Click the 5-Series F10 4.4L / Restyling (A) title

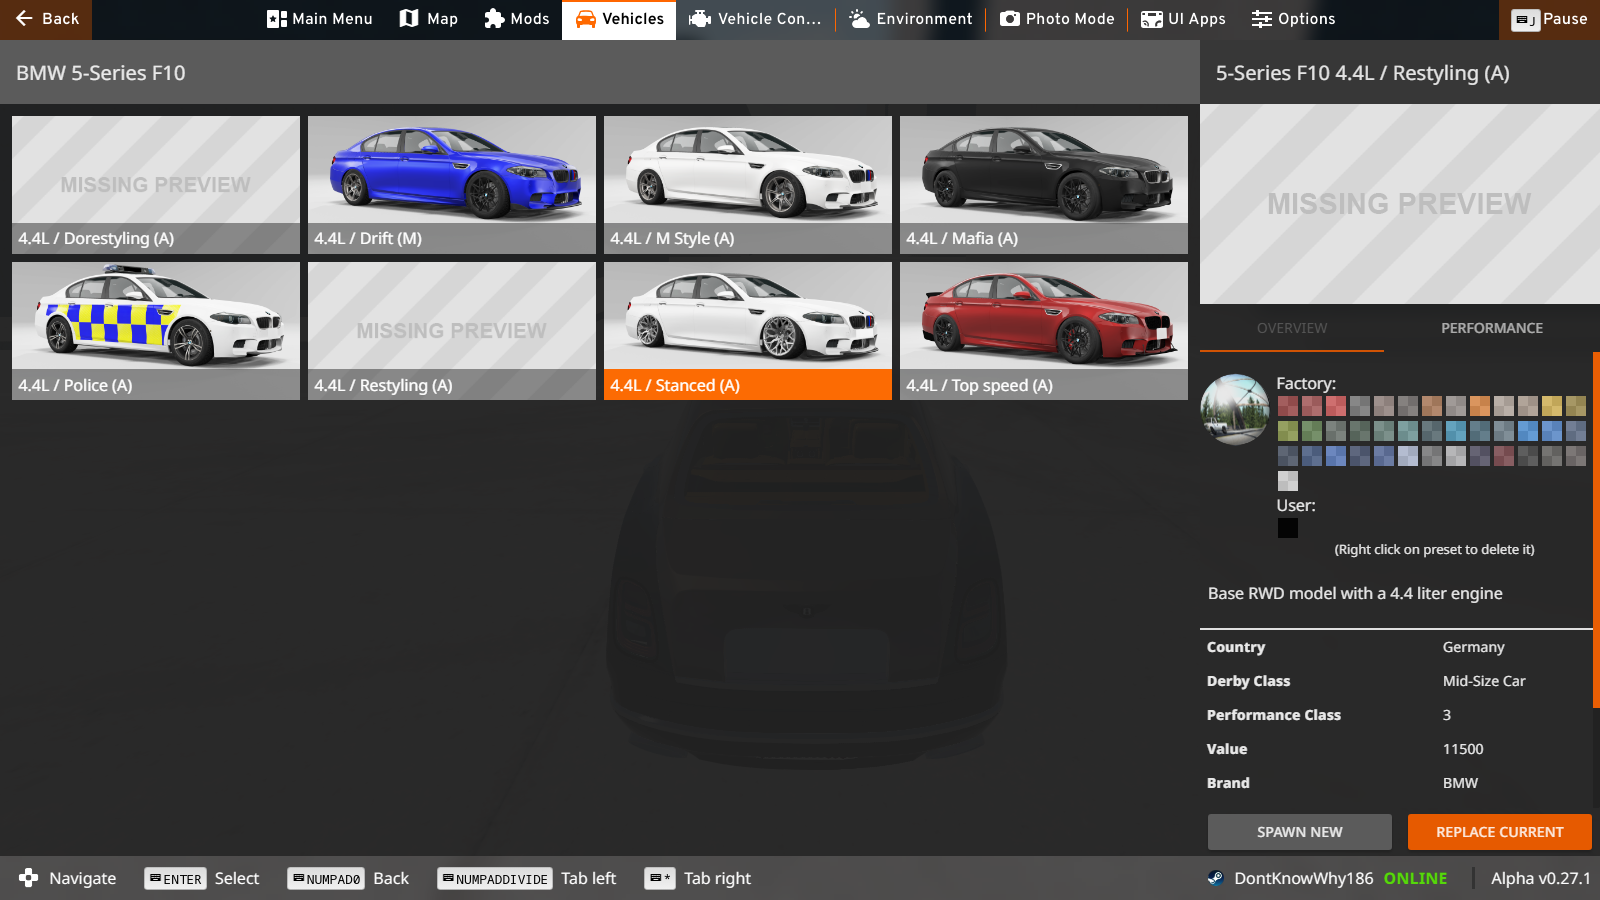click(x=1363, y=73)
